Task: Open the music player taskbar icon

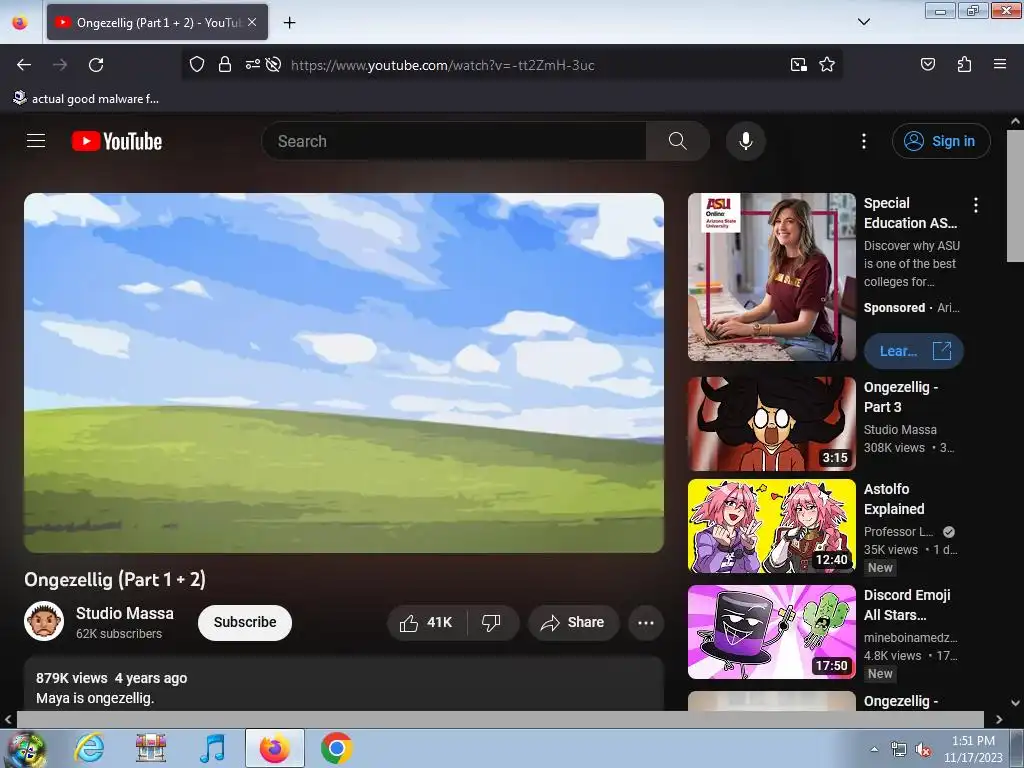Action: [x=212, y=748]
